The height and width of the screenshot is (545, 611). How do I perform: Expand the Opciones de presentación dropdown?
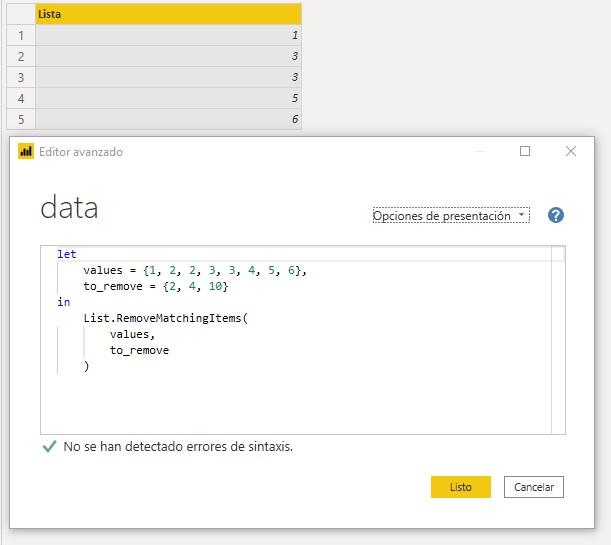coord(450,216)
